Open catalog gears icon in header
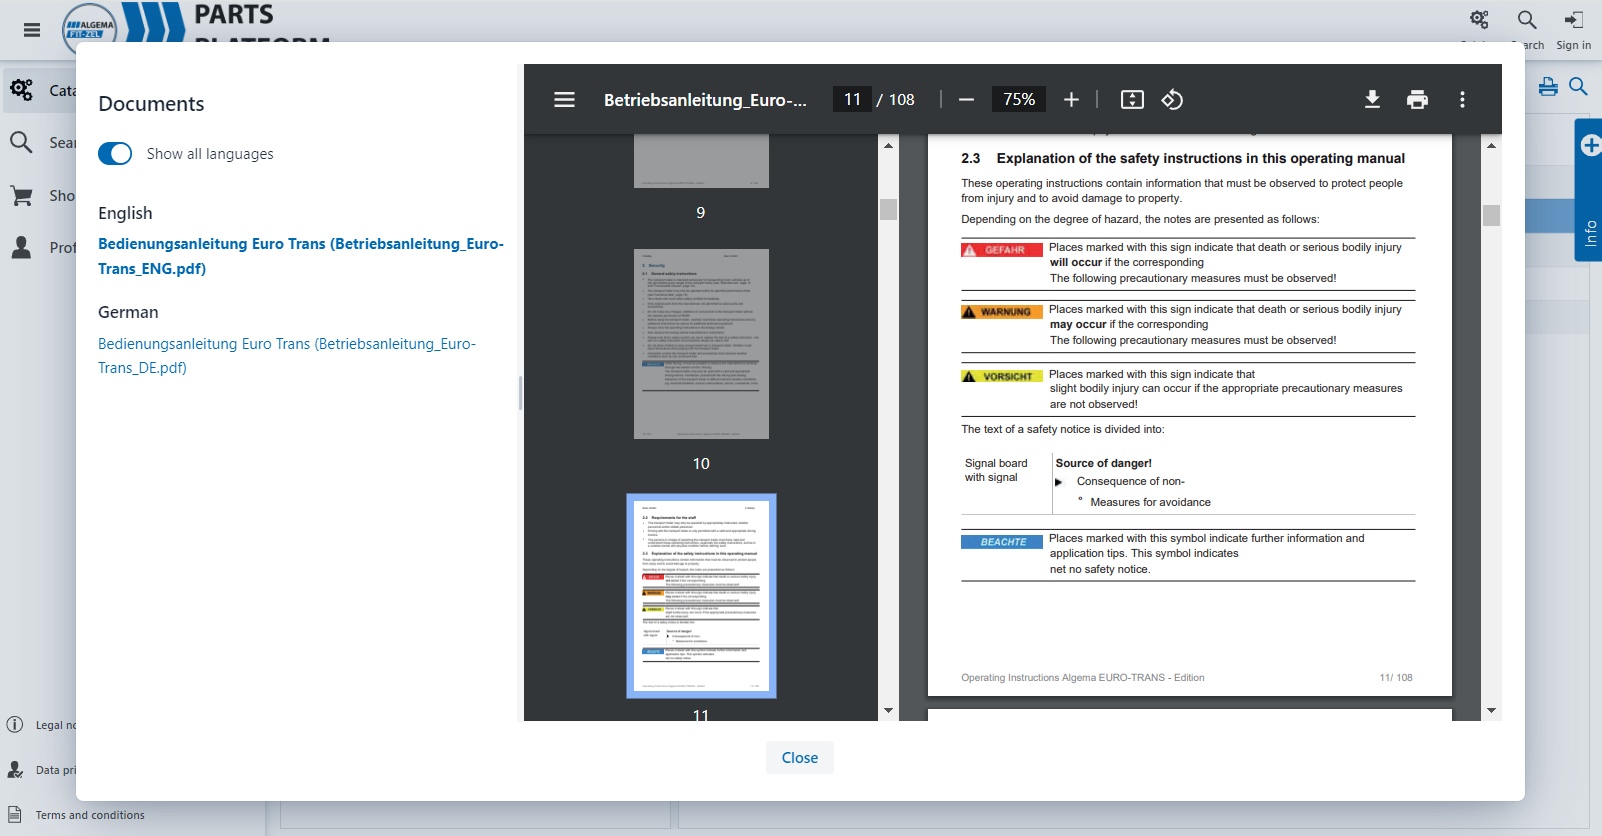The height and width of the screenshot is (836, 1602). point(1479,19)
